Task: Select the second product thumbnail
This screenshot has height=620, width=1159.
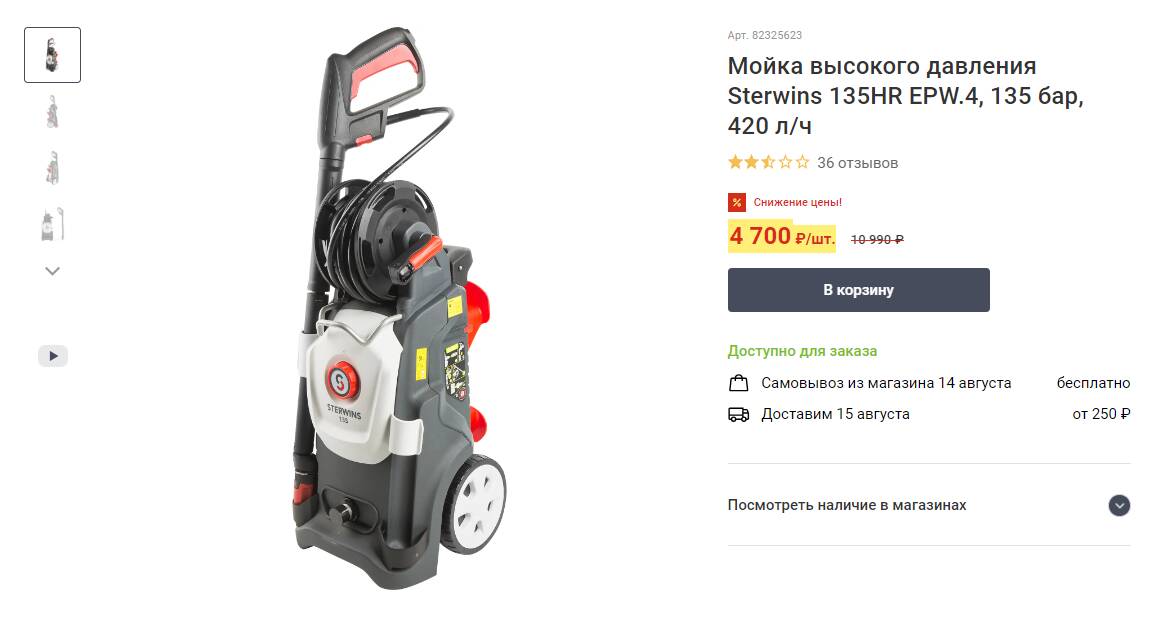Action: (x=52, y=112)
